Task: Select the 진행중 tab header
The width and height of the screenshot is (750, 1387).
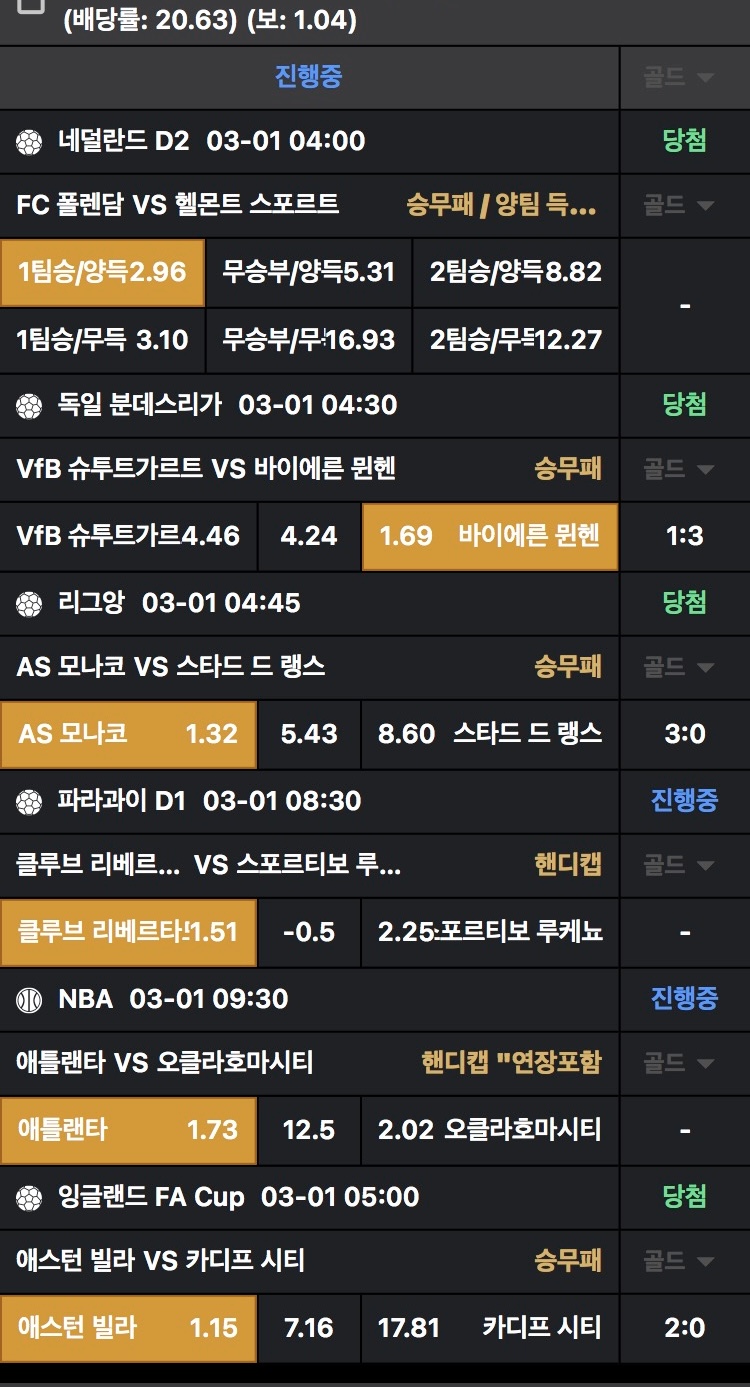Action: (x=309, y=77)
